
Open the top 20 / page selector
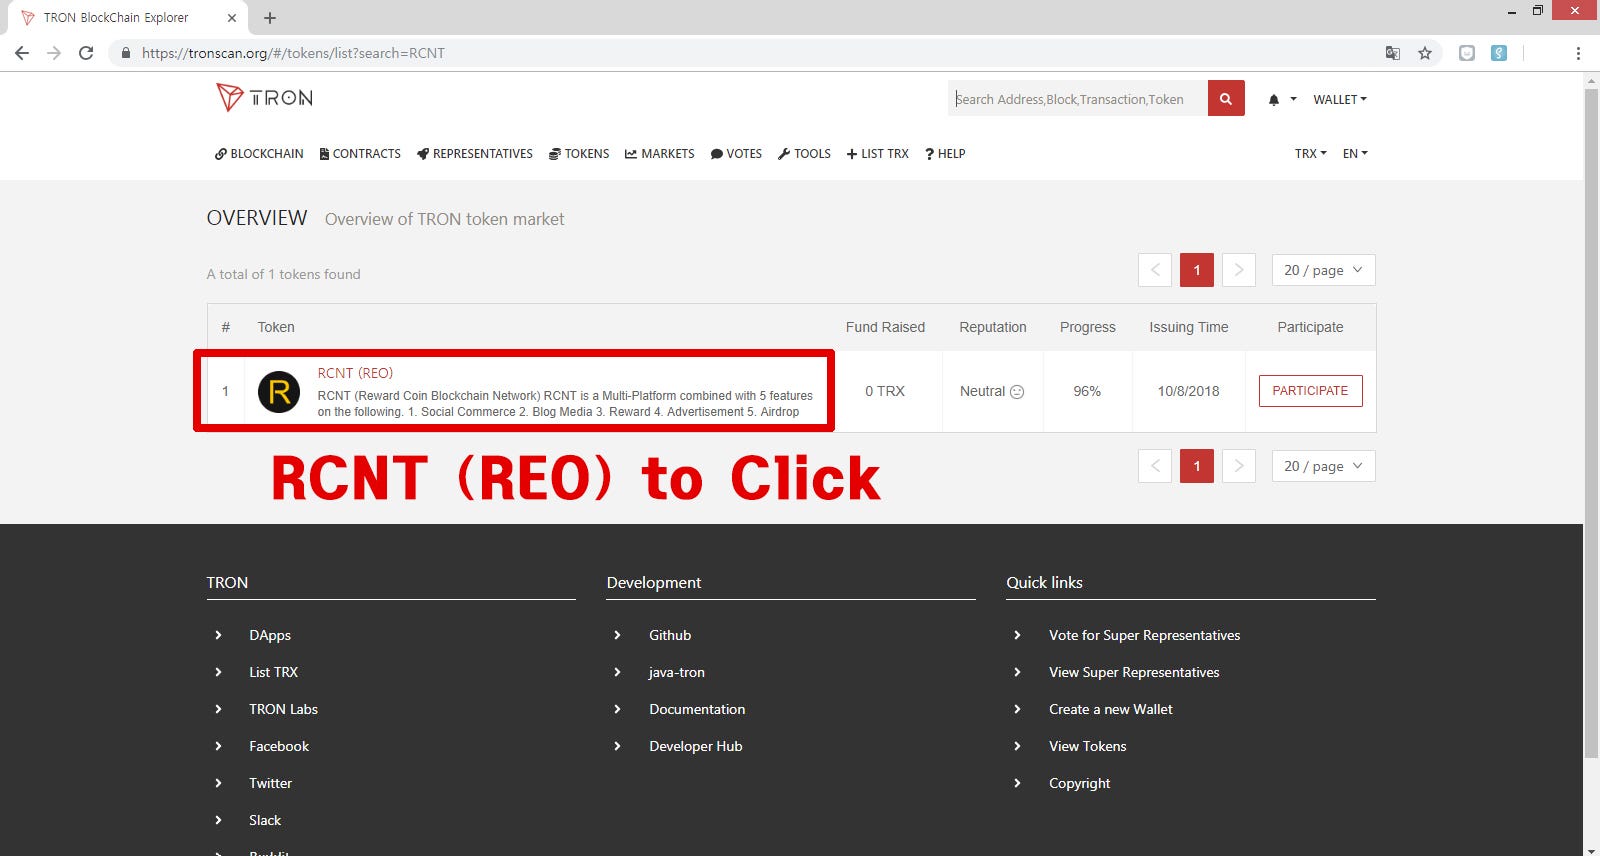point(1323,270)
